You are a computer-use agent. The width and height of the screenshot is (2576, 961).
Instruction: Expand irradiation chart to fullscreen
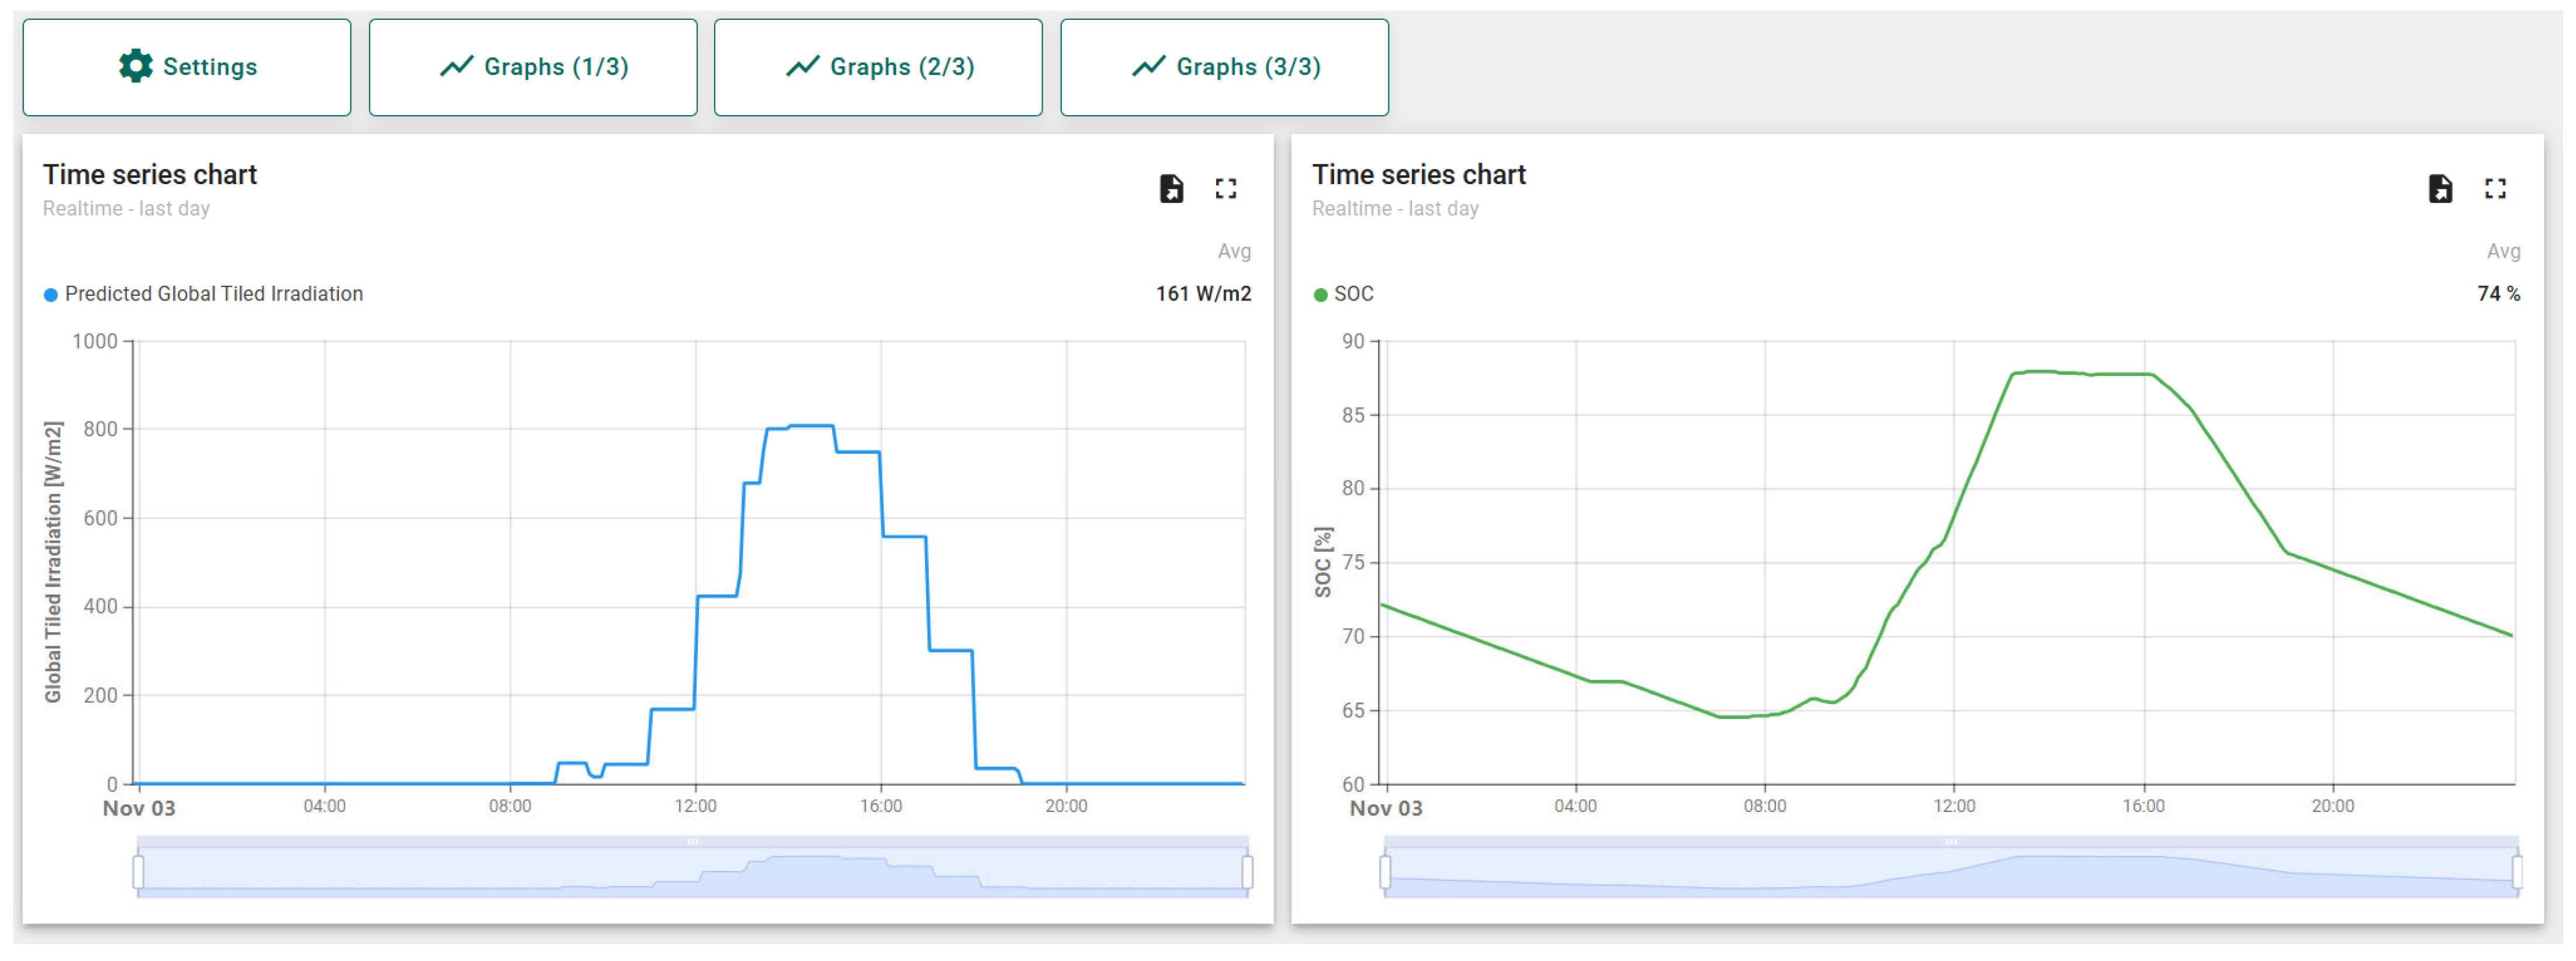click(x=1225, y=188)
